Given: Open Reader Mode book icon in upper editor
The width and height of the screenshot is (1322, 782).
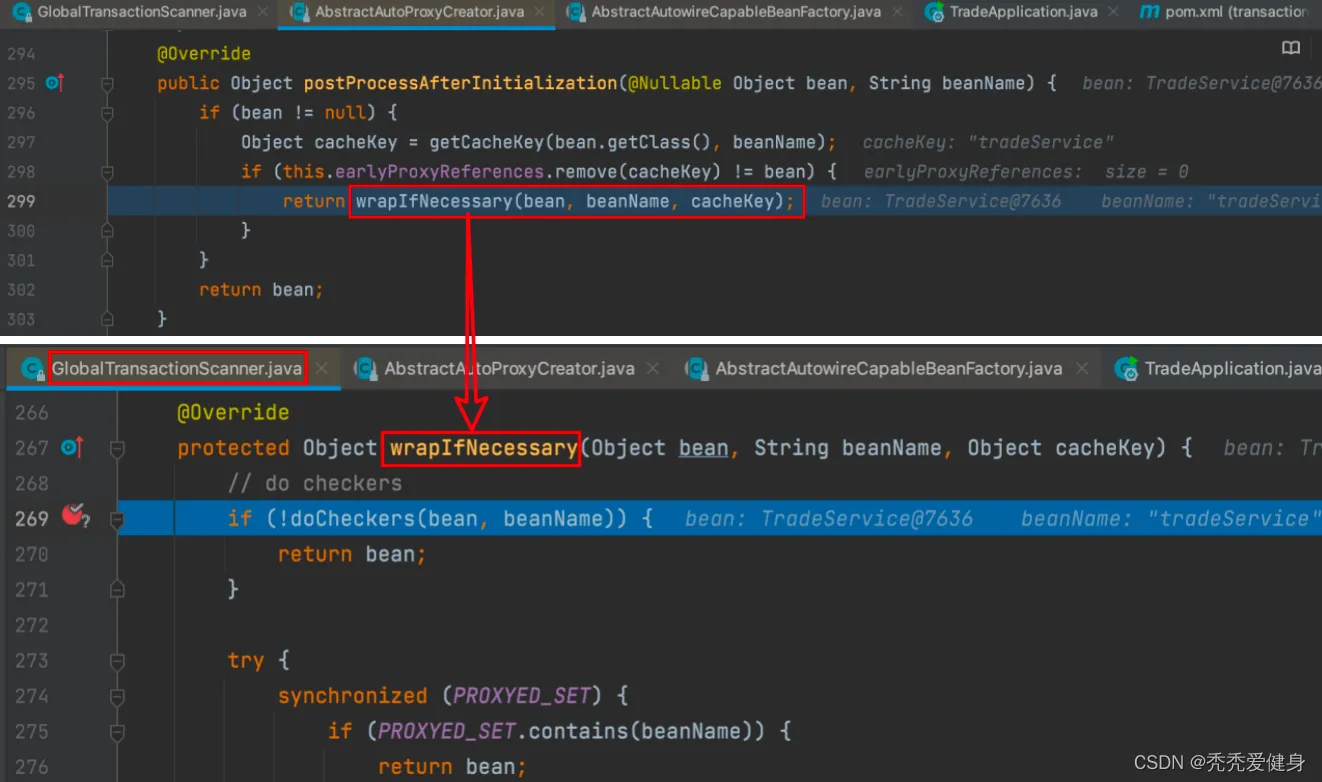Looking at the screenshot, I should pyautogui.click(x=1291, y=48).
